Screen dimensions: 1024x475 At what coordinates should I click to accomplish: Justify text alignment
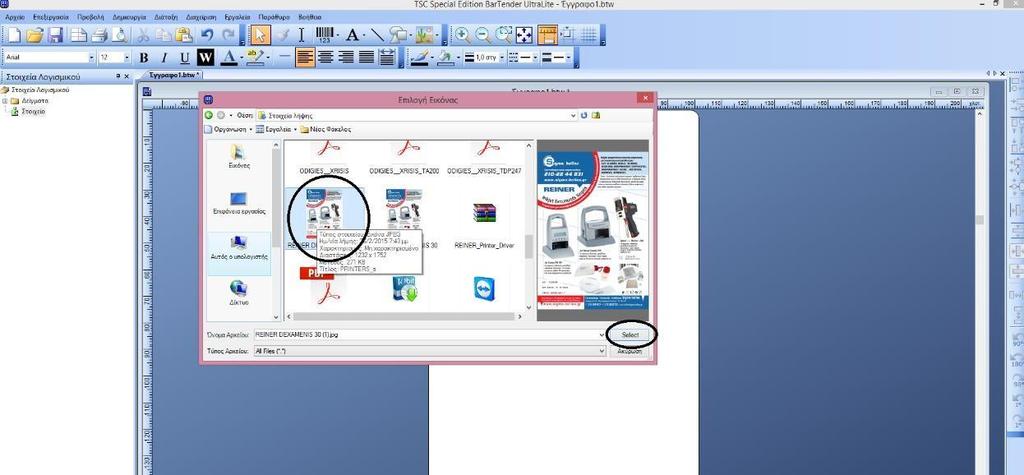[x=366, y=57]
